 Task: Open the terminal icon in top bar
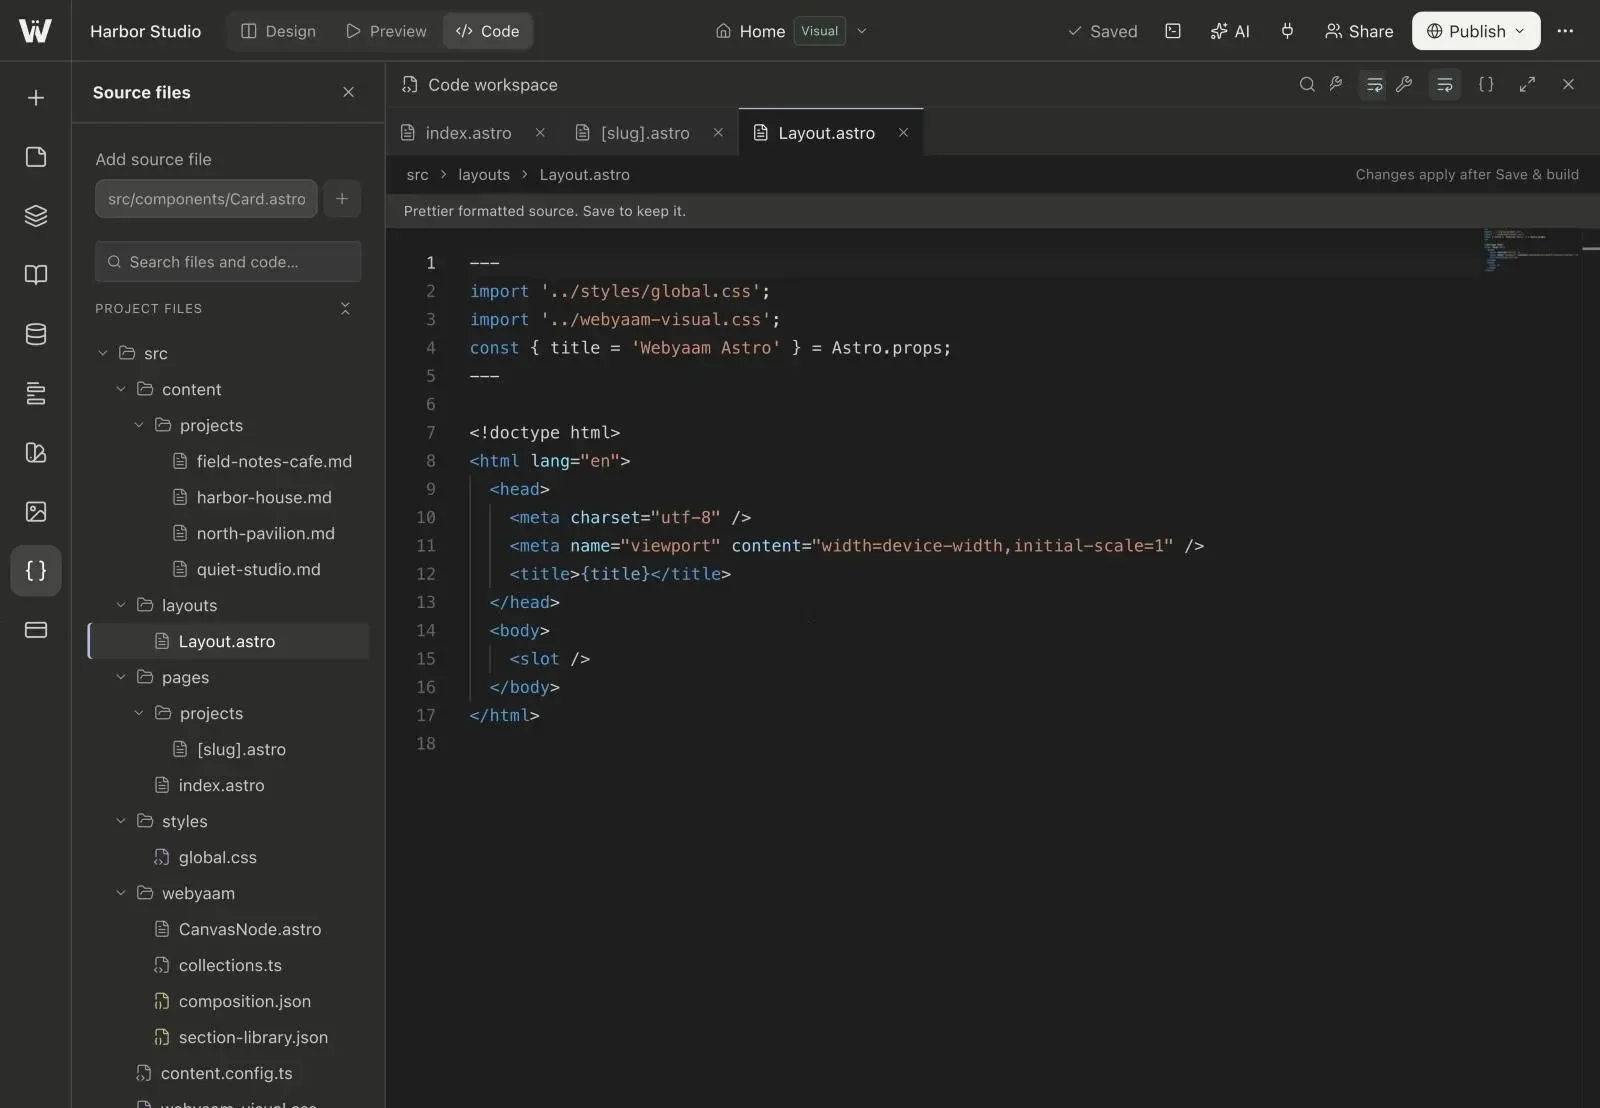click(x=1173, y=31)
